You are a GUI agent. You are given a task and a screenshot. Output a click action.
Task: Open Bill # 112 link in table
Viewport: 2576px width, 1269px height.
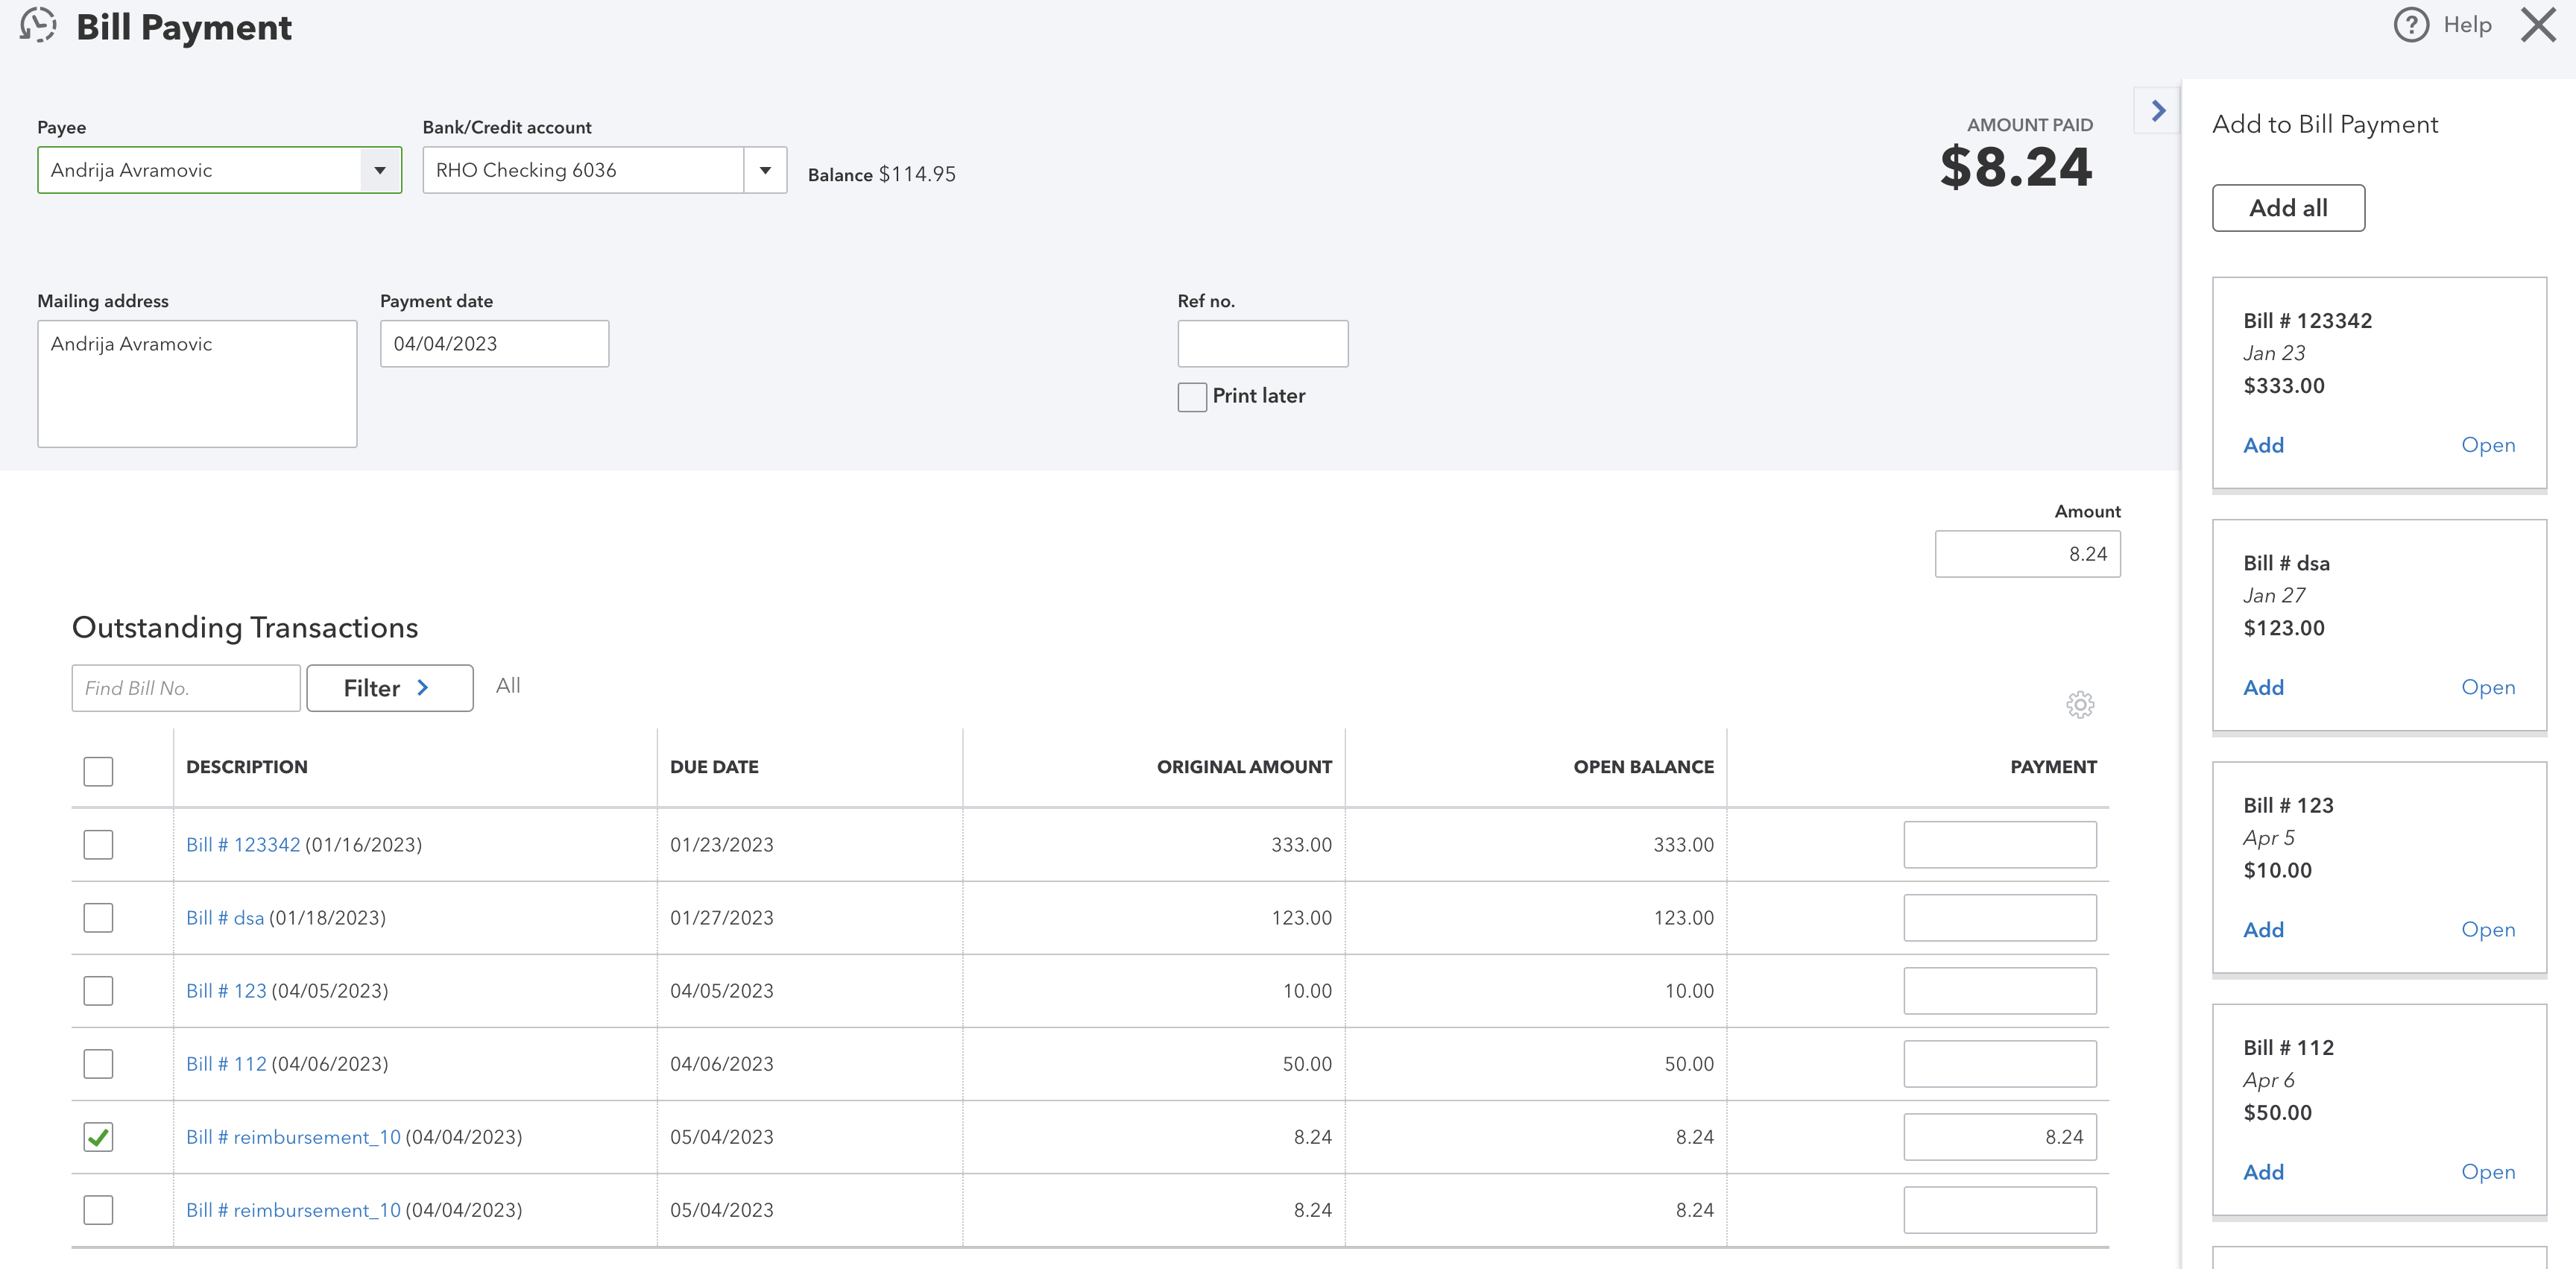click(x=226, y=1064)
